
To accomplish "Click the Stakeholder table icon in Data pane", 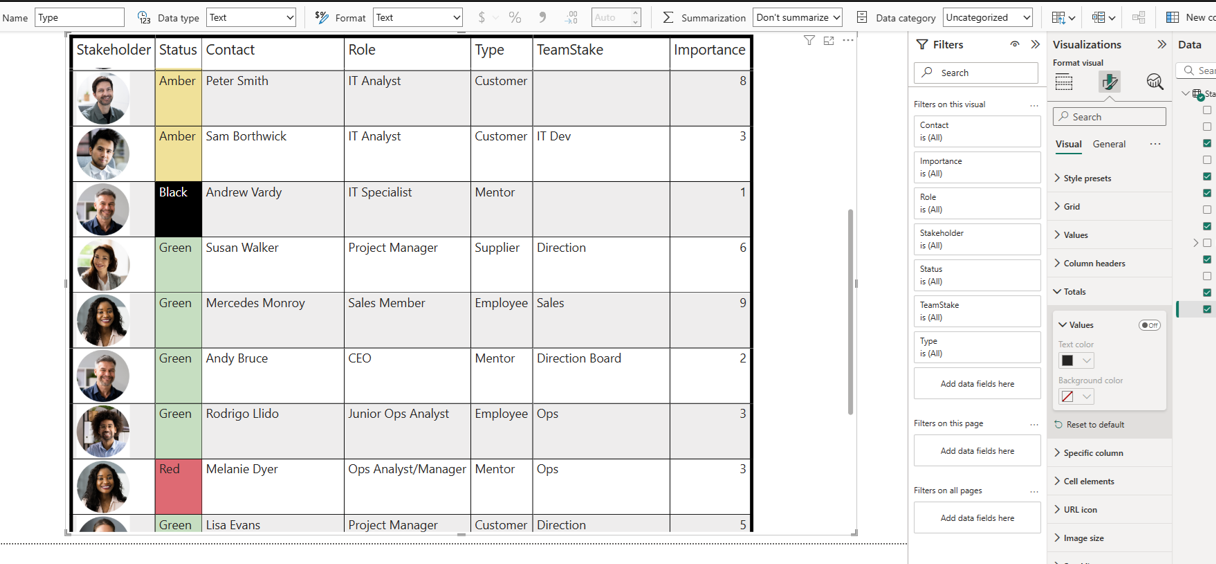I will point(1198,94).
